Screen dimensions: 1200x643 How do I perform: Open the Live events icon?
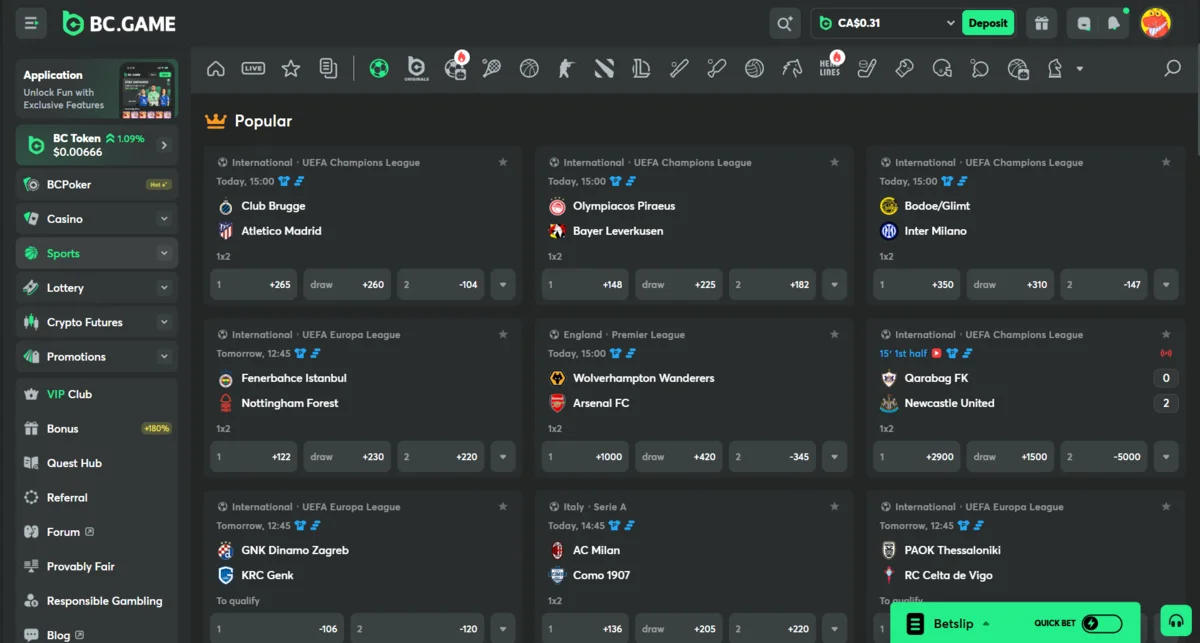253,68
